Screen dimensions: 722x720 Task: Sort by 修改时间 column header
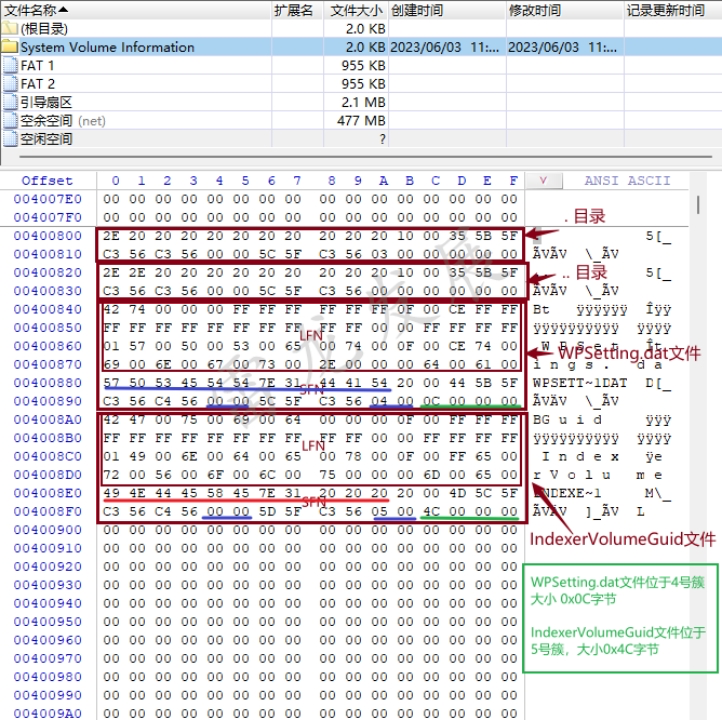point(565,10)
